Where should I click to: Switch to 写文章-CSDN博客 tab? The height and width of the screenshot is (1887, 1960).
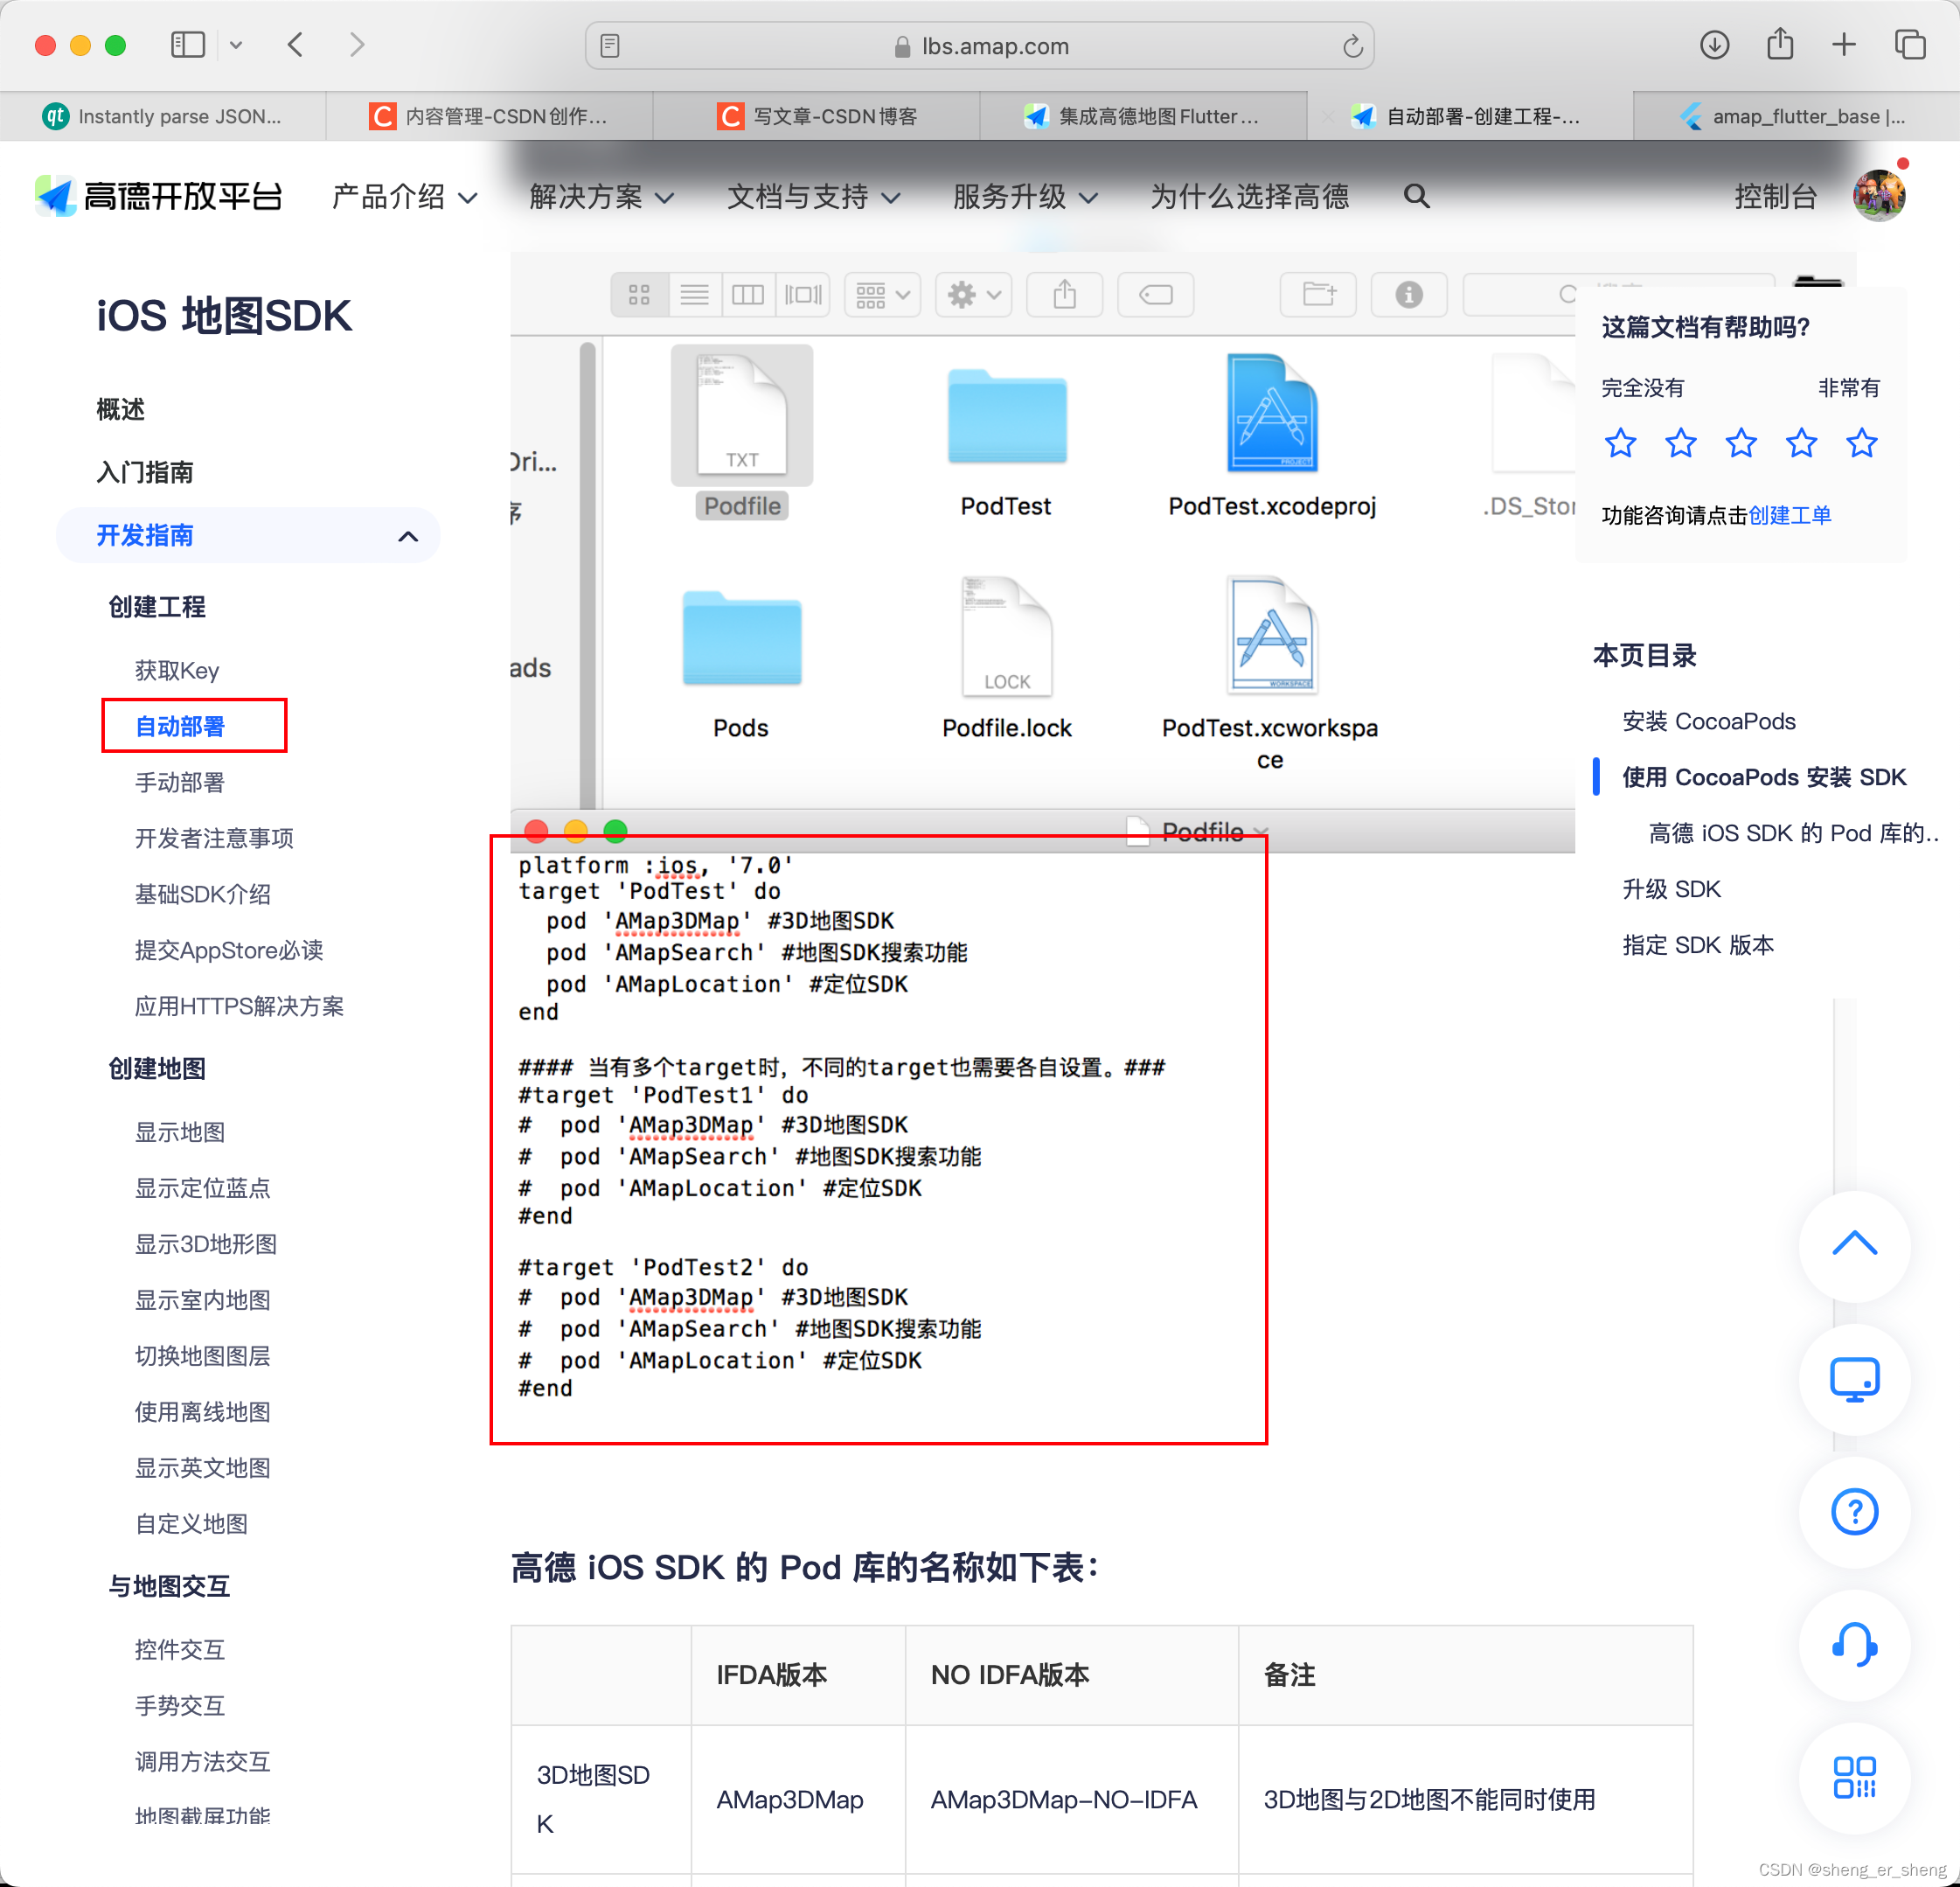[817, 116]
